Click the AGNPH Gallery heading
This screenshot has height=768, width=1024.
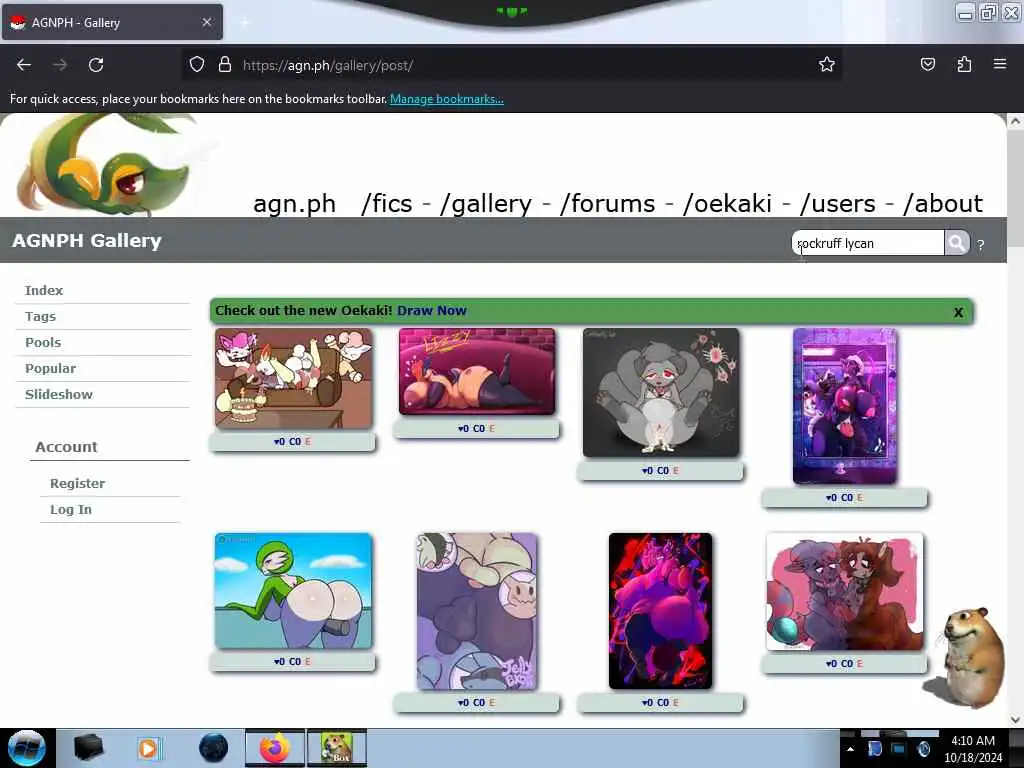click(x=87, y=240)
